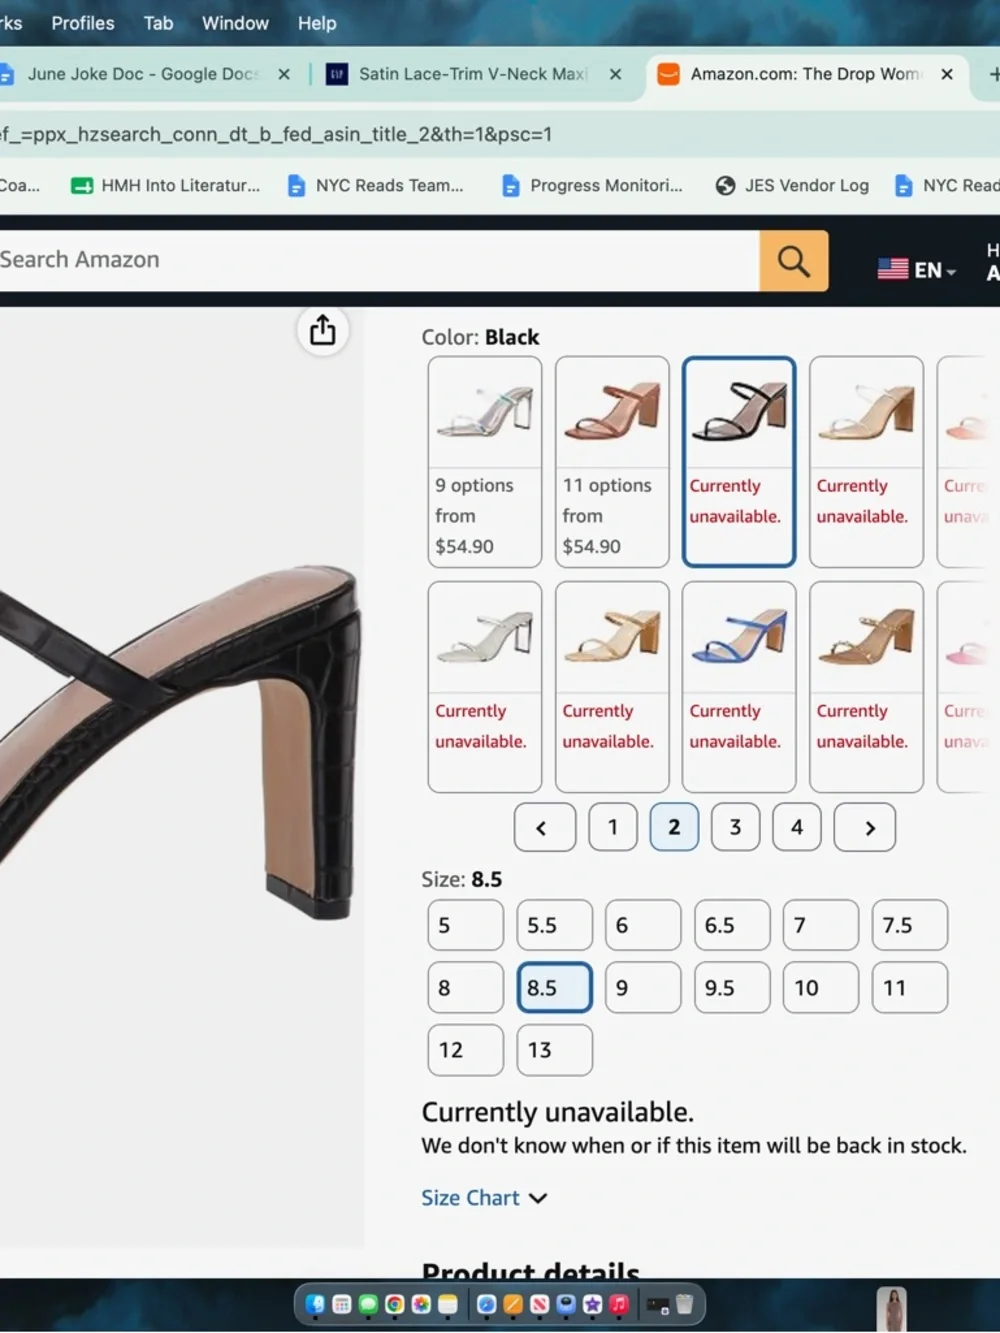Open the Window menu in menu bar
1000x1333 pixels.
coord(235,22)
